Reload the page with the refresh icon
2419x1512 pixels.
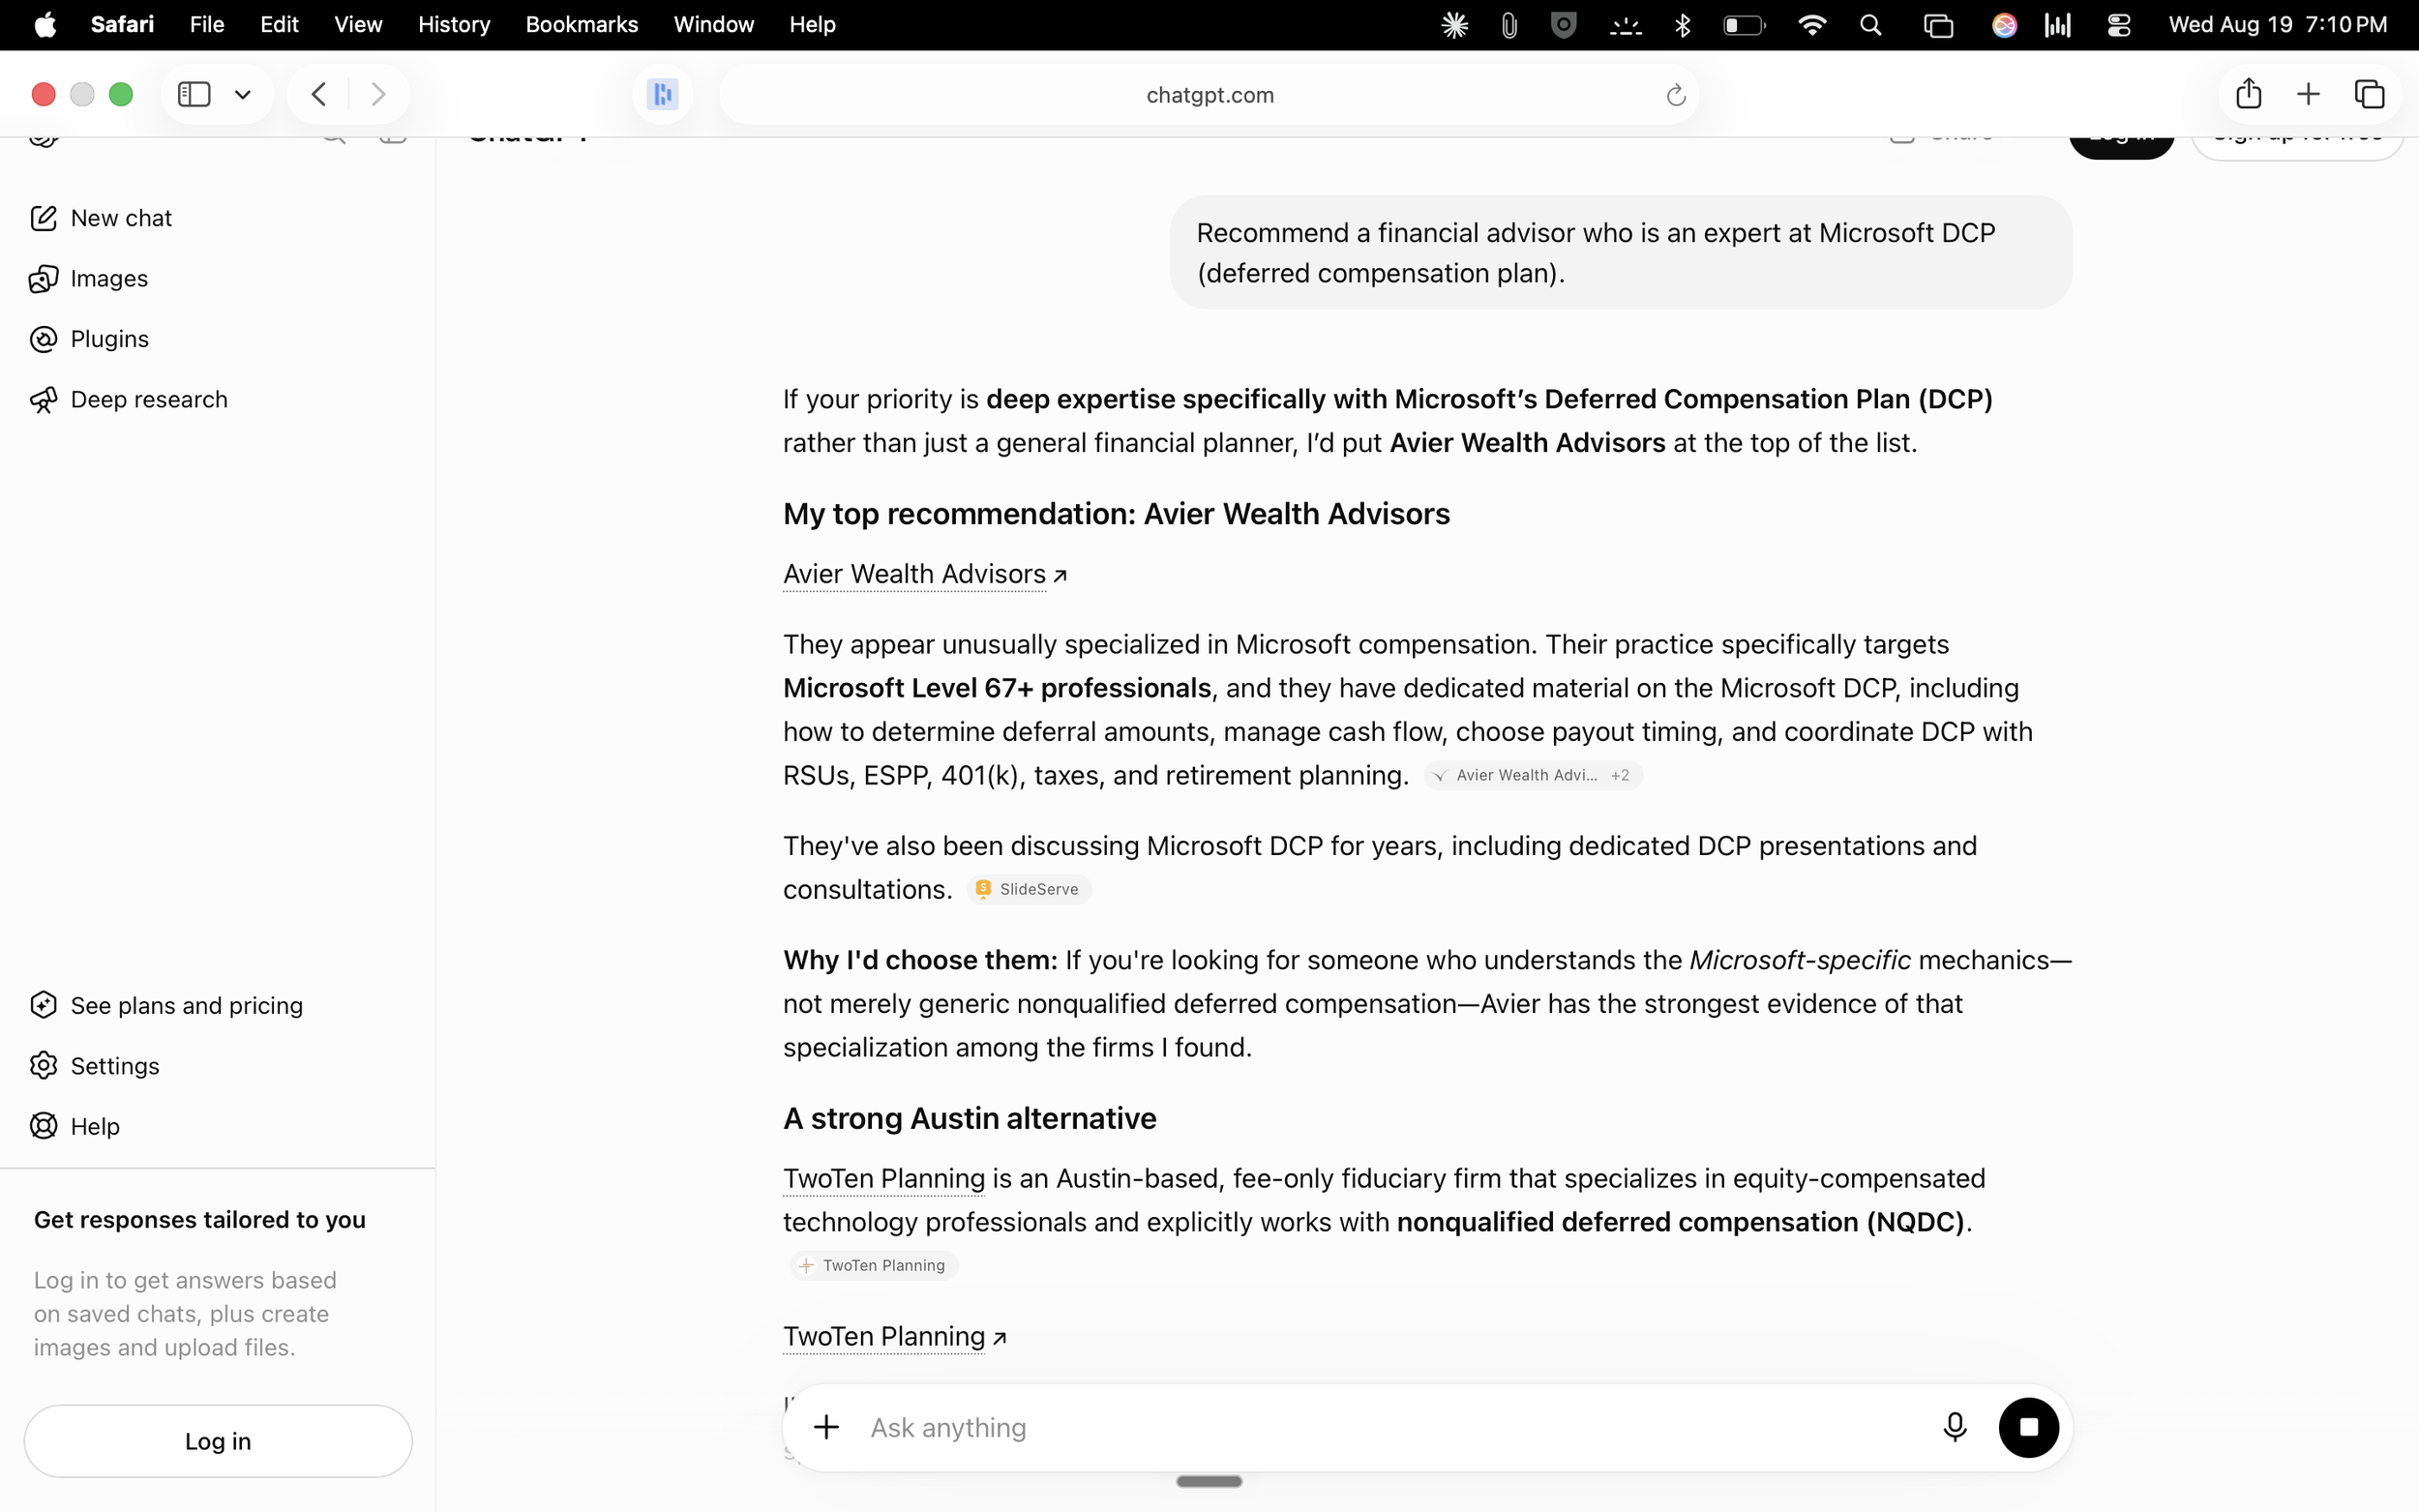(x=1676, y=95)
